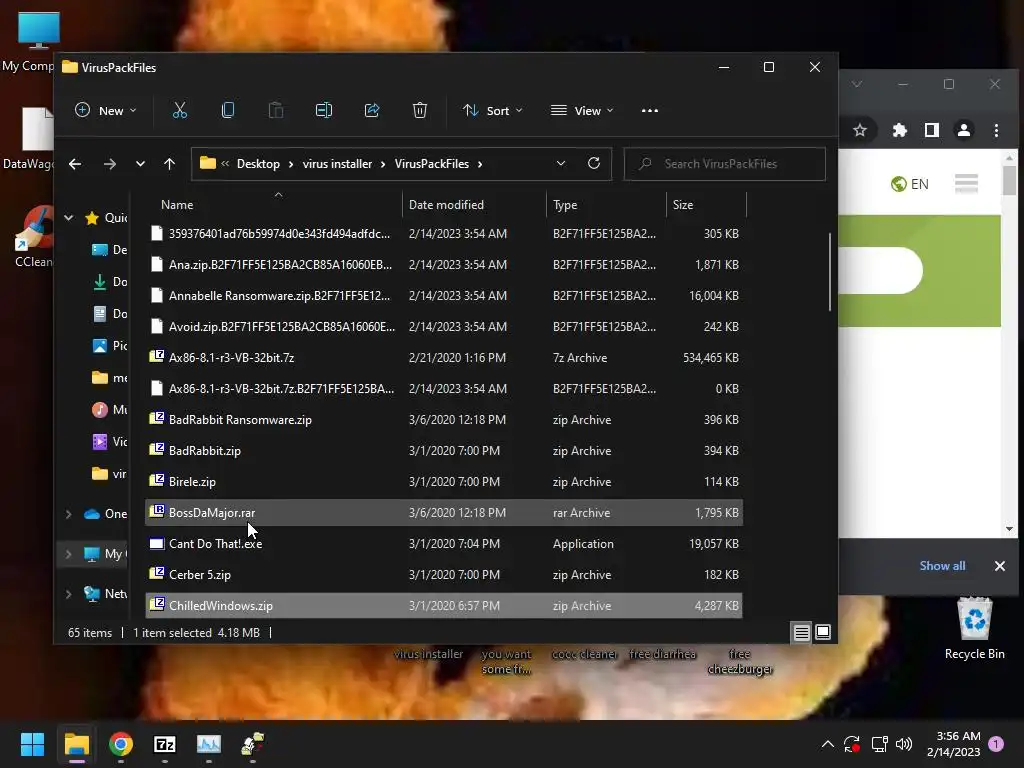Go back with the left arrow

click(x=75, y=164)
